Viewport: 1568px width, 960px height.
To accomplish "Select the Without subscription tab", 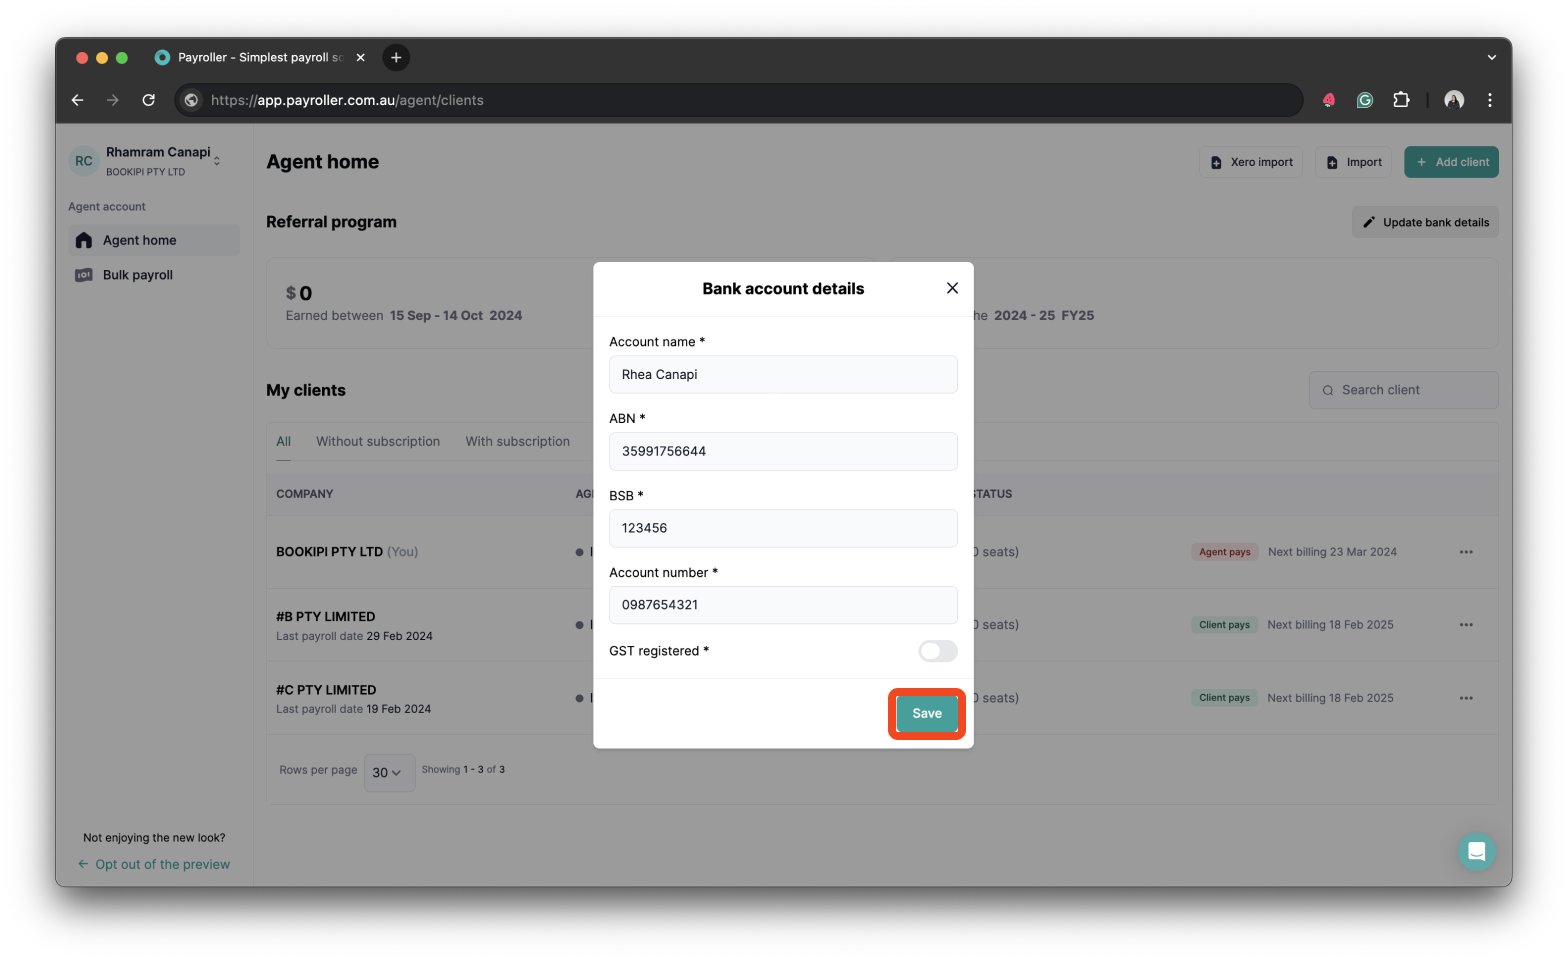I will [378, 442].
